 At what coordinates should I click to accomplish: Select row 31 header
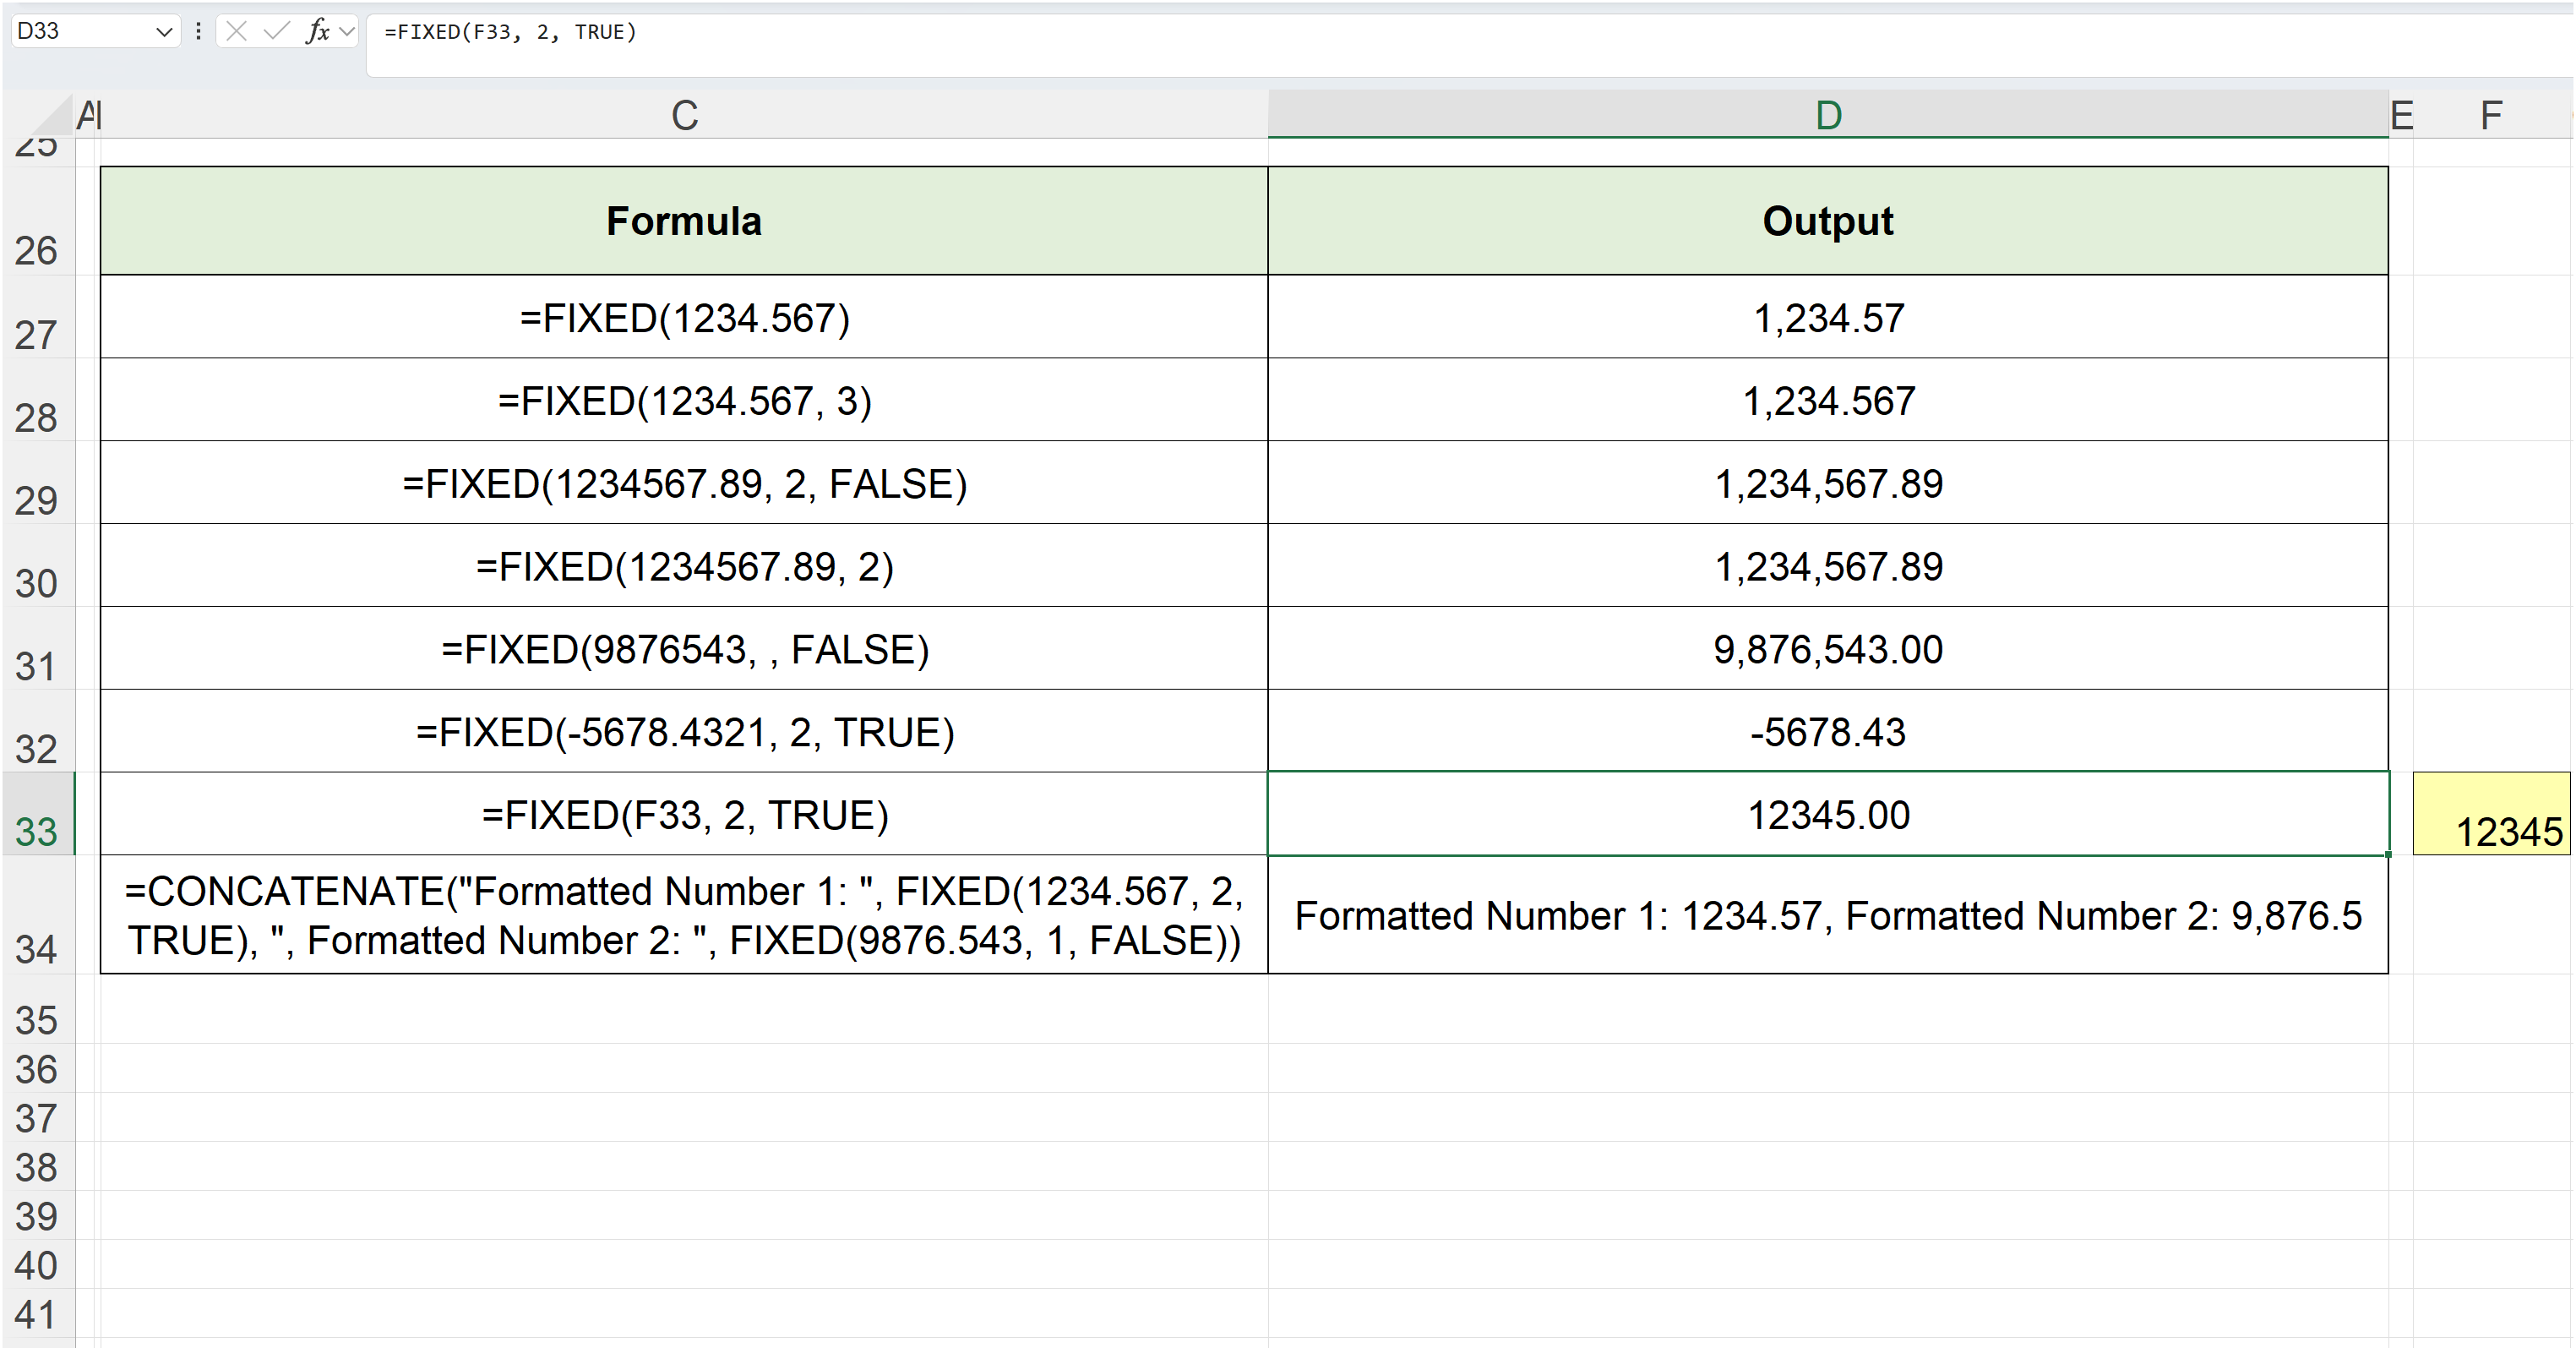[37, 649]
